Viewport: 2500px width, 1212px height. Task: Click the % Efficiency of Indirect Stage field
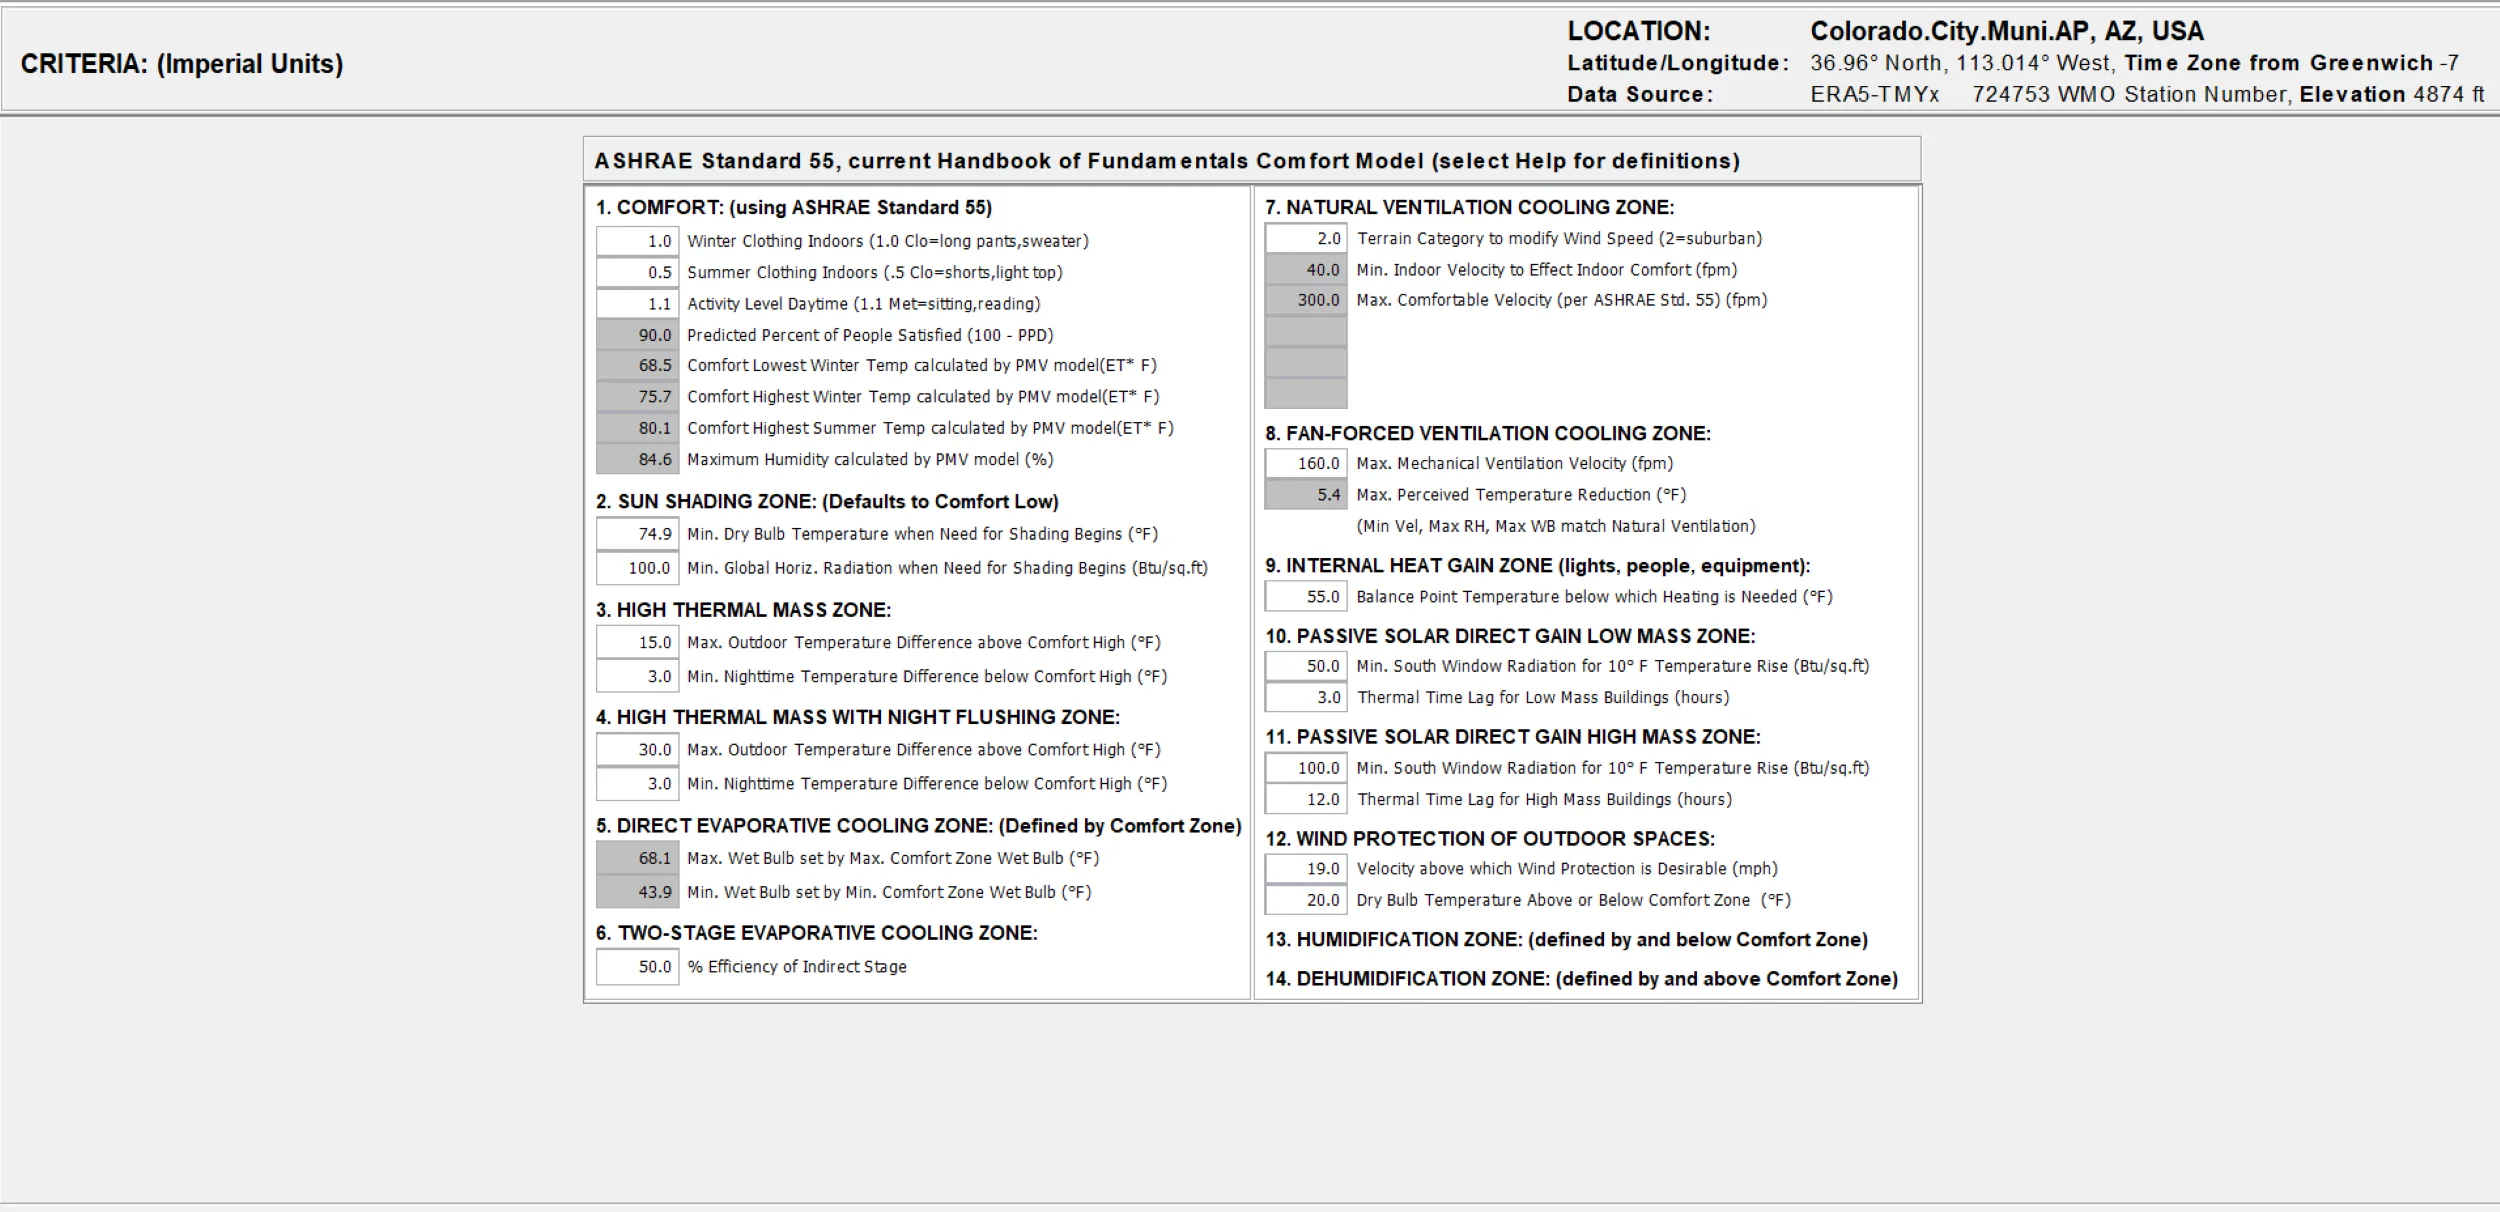pyautogui.click(x=637, y=967)
